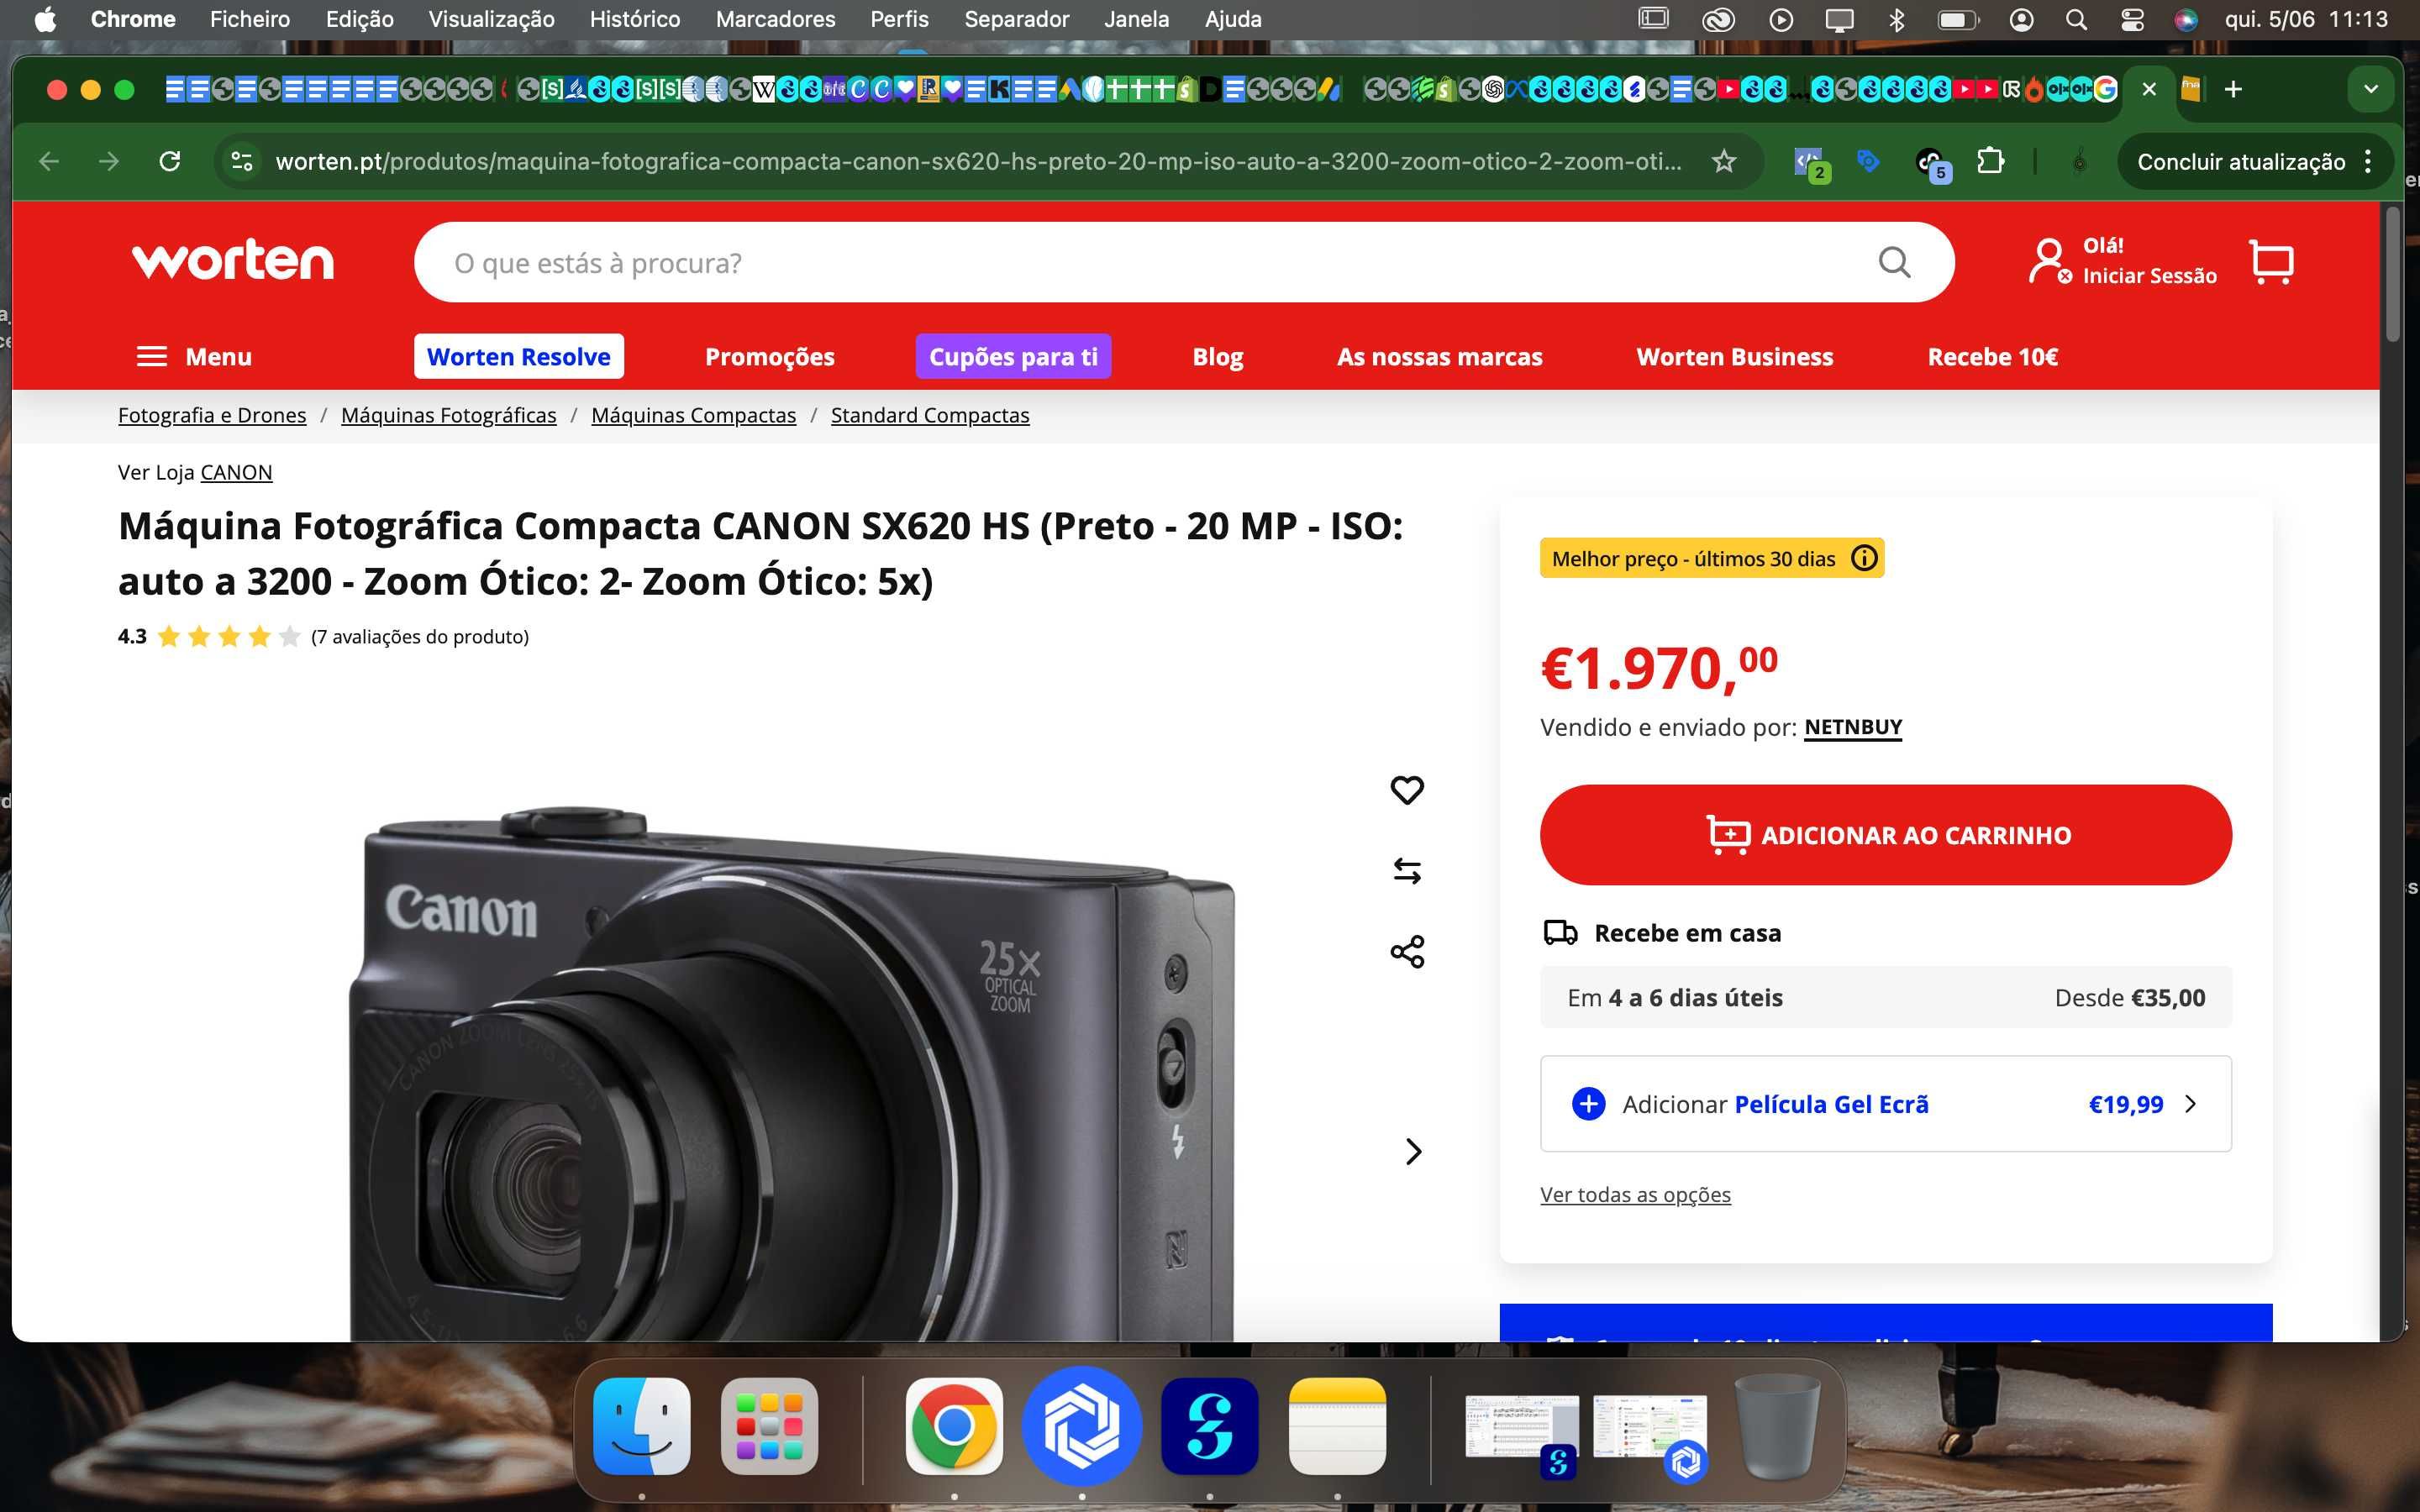Open Máquinas Fotográficas breadcrumb
The height and width of the screenshot is (1512, 2420).
coord(448,415)
